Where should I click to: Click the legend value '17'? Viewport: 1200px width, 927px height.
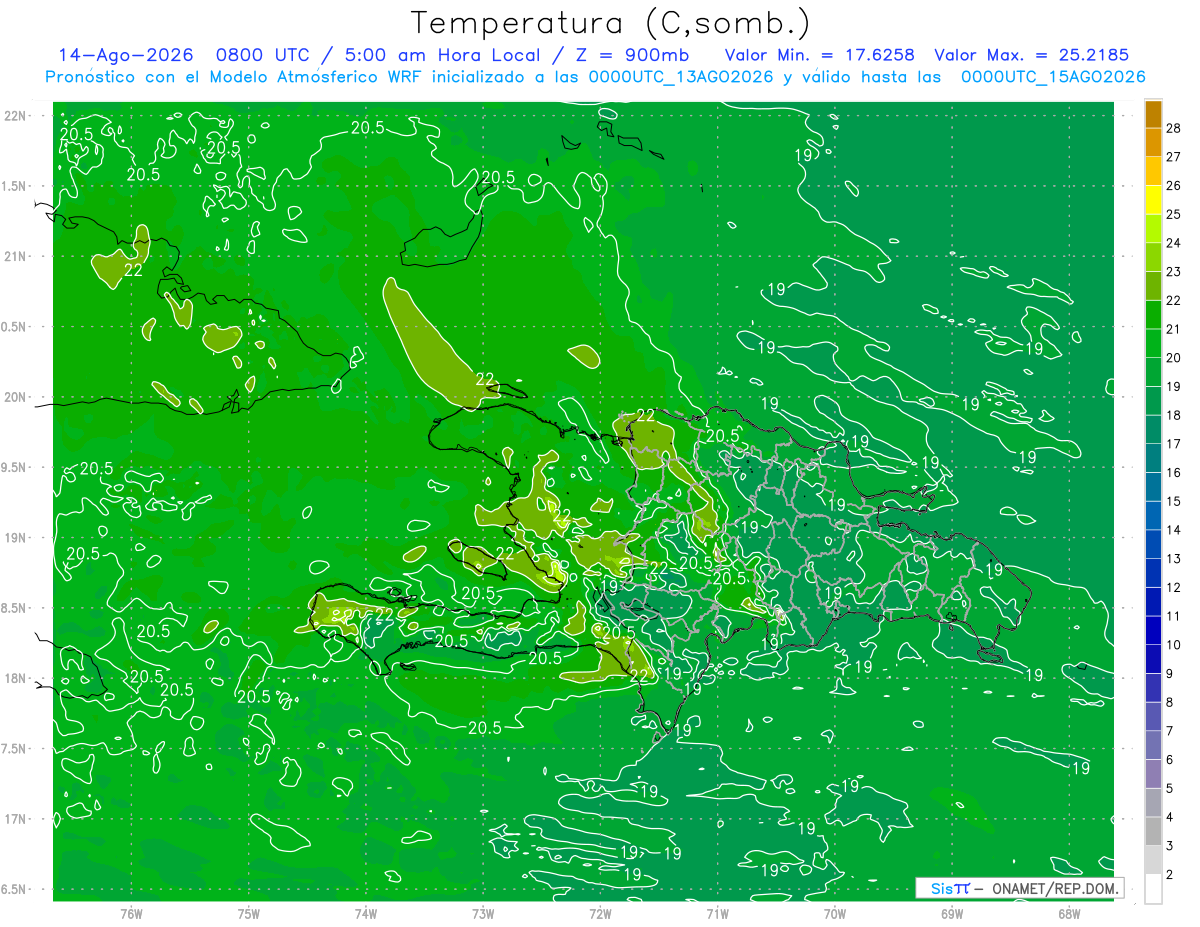pos(1174,444)
